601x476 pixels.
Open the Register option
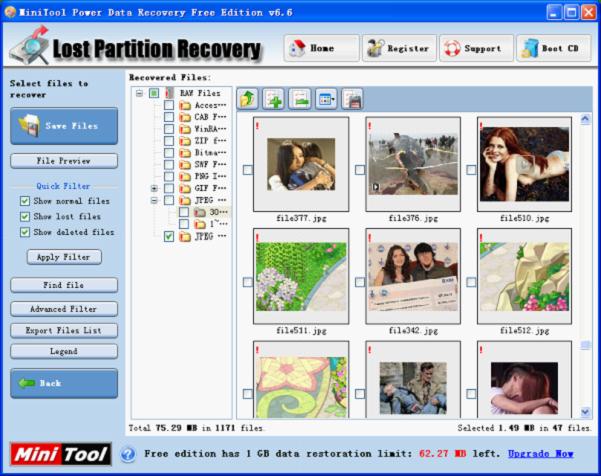(399, 48)
